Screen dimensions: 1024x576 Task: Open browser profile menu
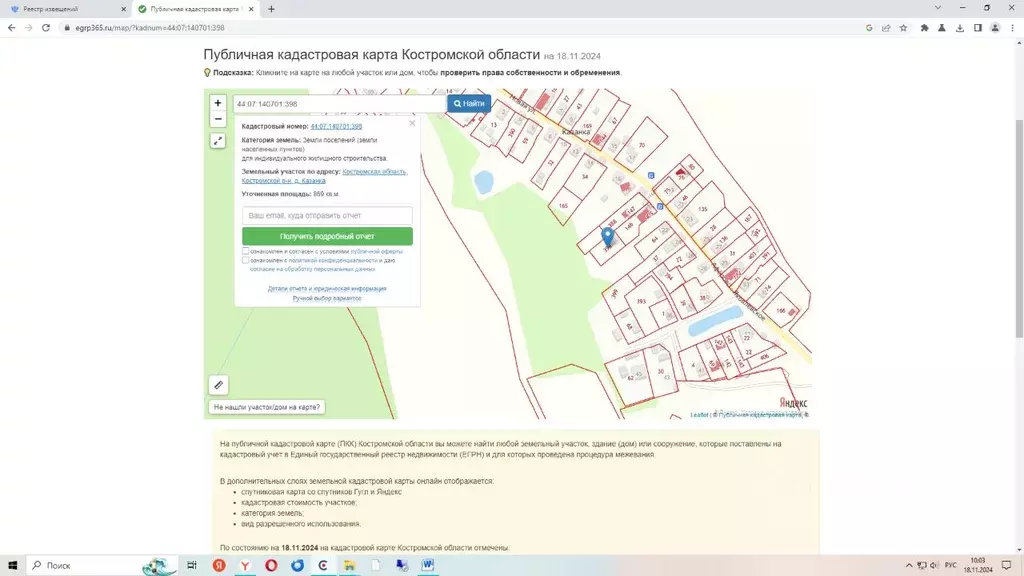(x=995, y=28)
